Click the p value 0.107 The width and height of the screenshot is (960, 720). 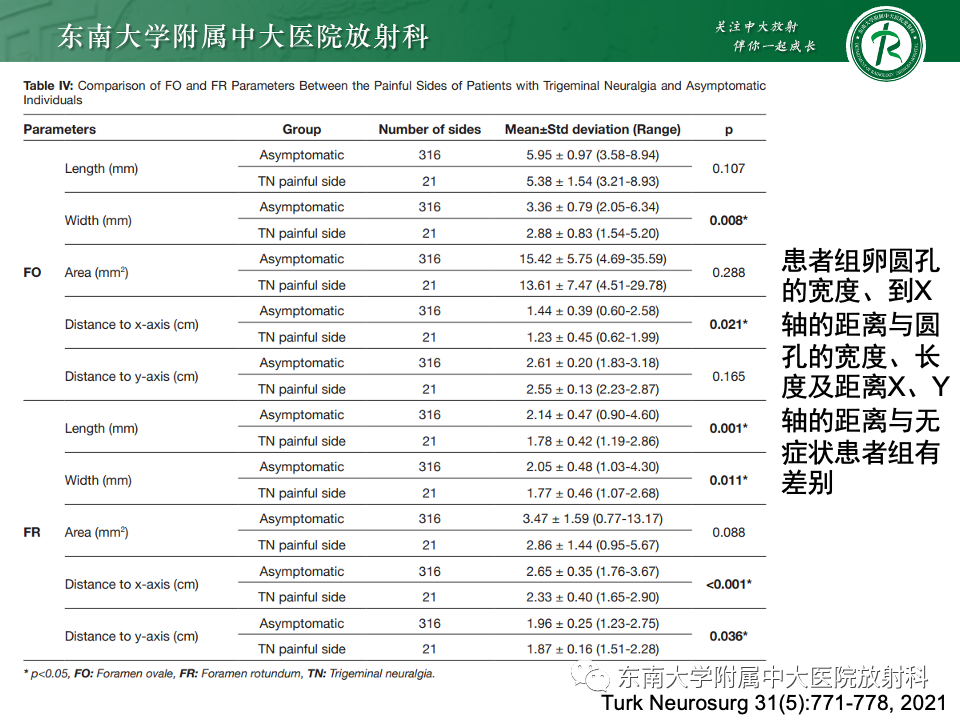coord(729,168)
